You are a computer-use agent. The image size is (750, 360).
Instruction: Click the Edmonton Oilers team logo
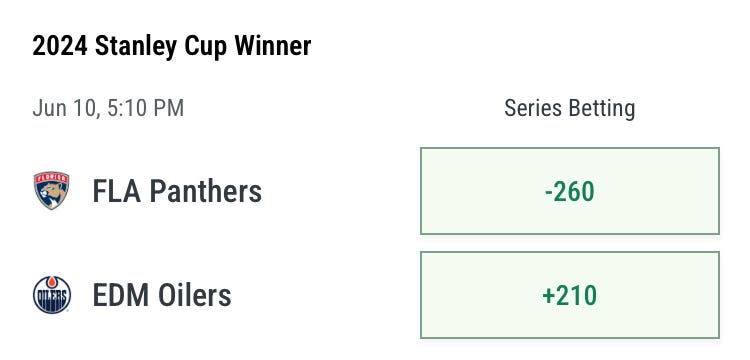(52, 295)
